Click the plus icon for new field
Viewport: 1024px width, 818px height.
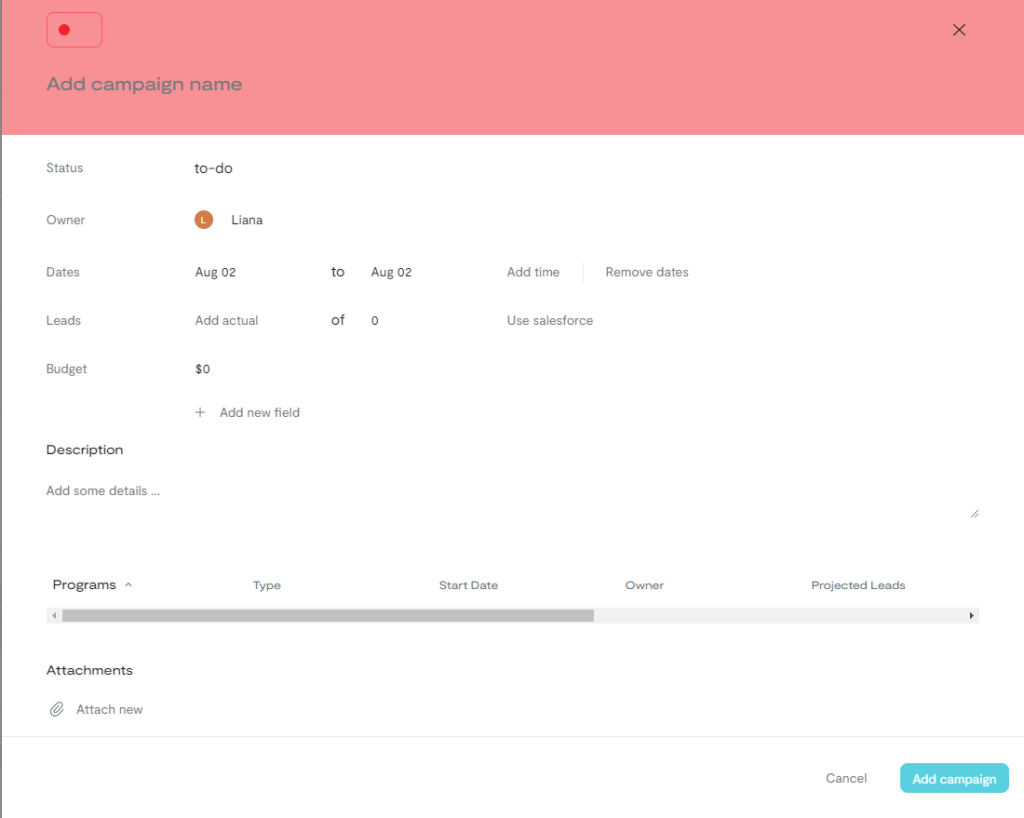pos(200,412)
